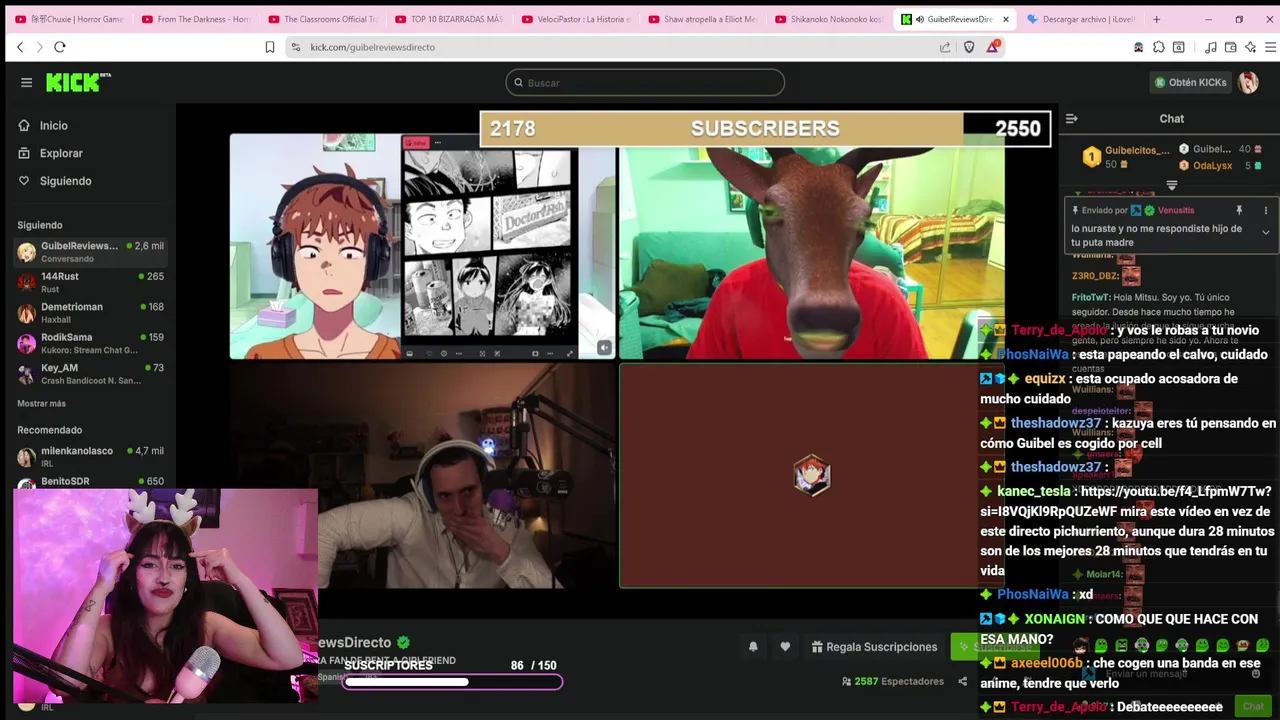This screenshot has width=1280, height=720.
Task: Expand the gift leaderboard in chat
Action: coord(1172,185)
